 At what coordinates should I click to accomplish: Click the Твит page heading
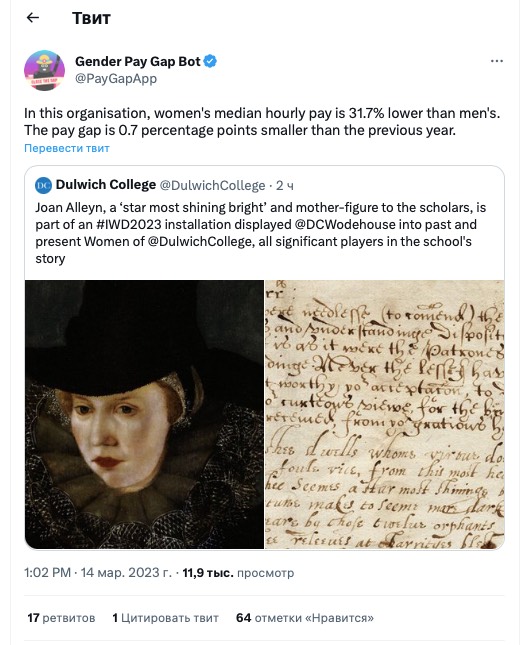(91, 18)
